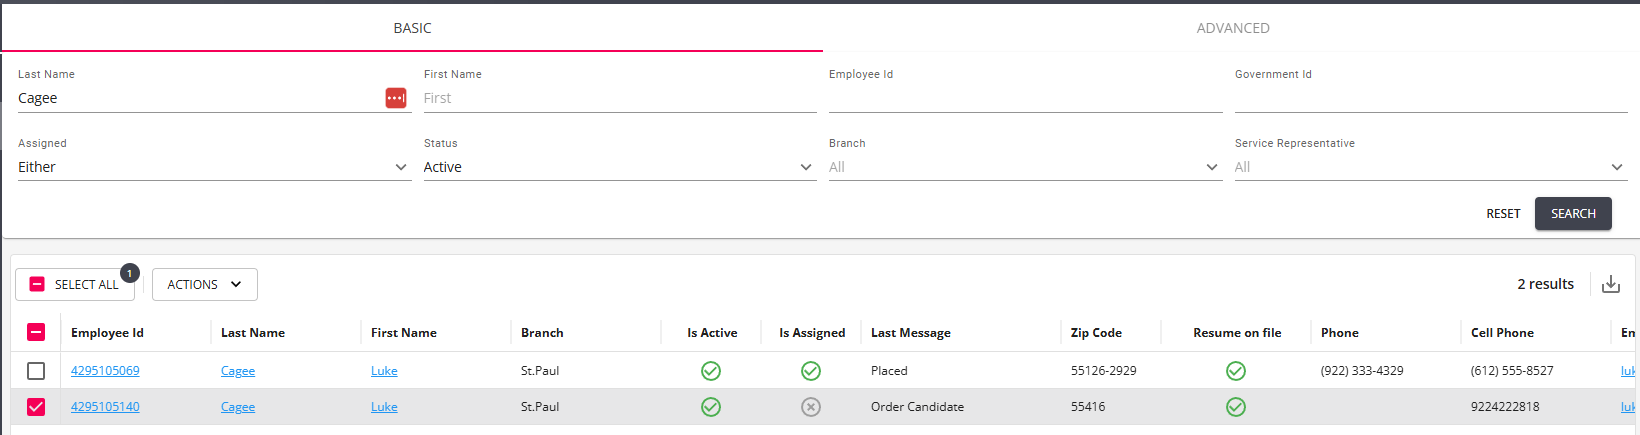Toggle the header row select checkbox
The image size is (1640, 435).
click(x=36, y=333)
